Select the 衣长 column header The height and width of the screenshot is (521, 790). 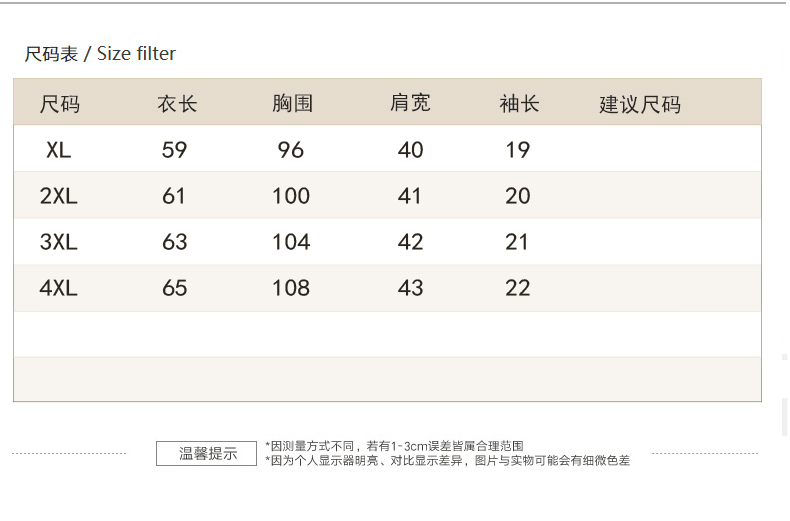click(177, 104)
